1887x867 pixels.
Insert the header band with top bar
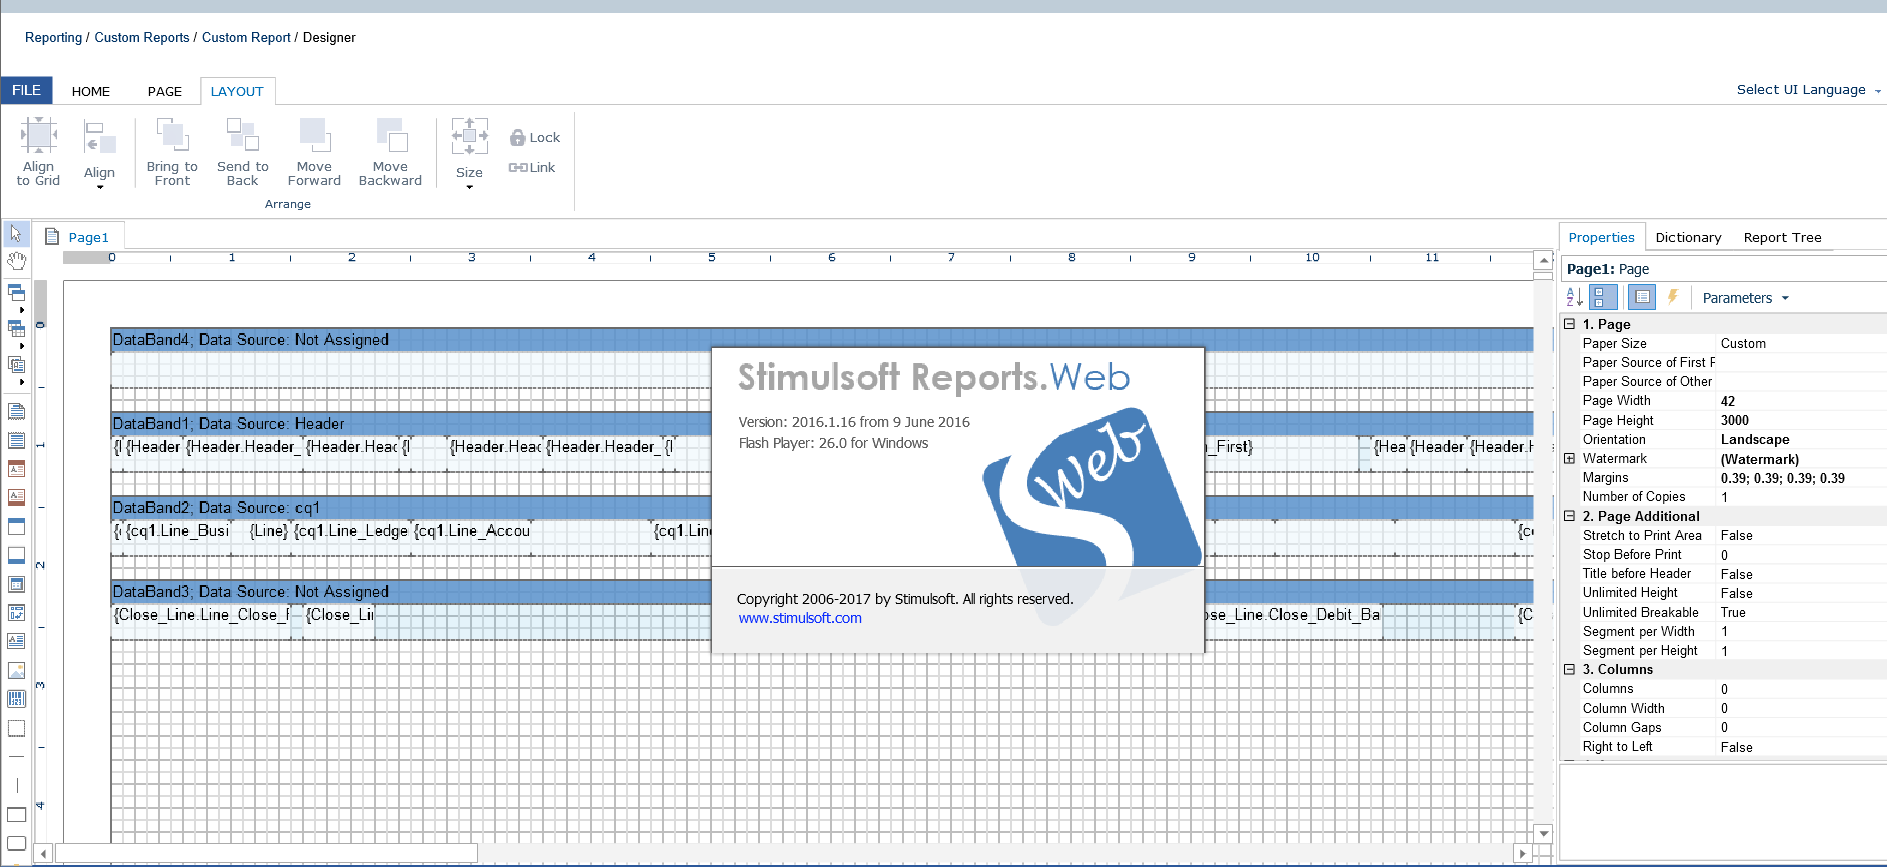16,526
